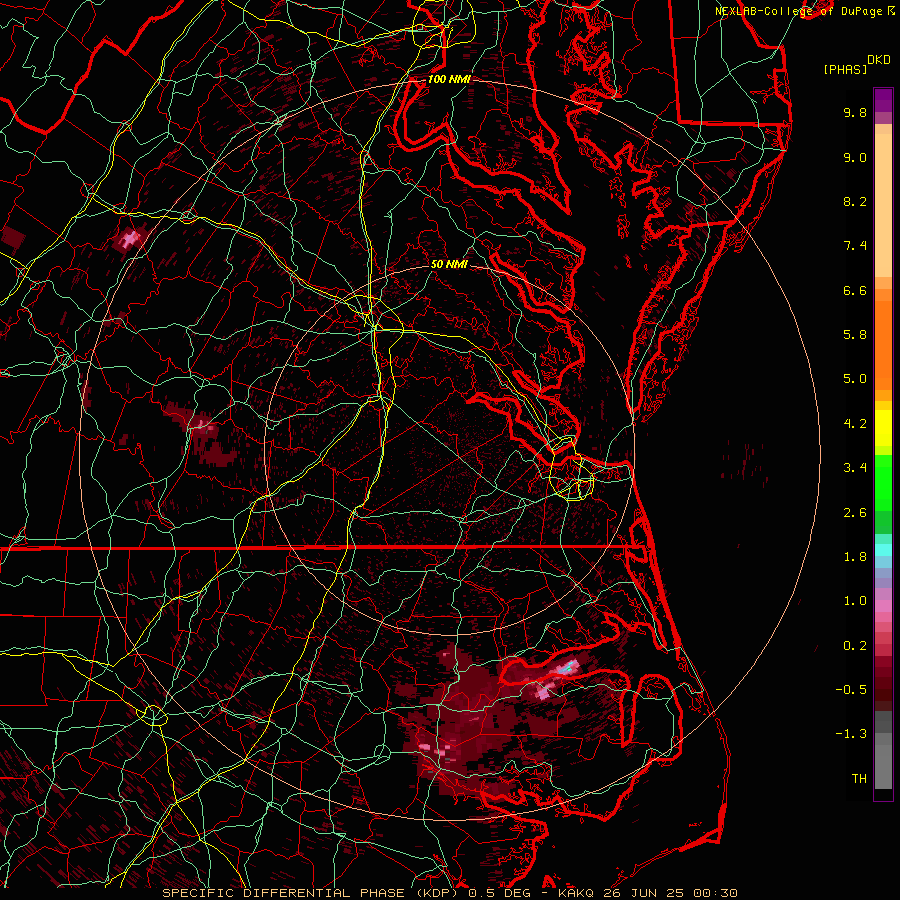The image size is (900, 900).
Task: Click the 8.2 color scale value
Action: [x=855, y=201]
